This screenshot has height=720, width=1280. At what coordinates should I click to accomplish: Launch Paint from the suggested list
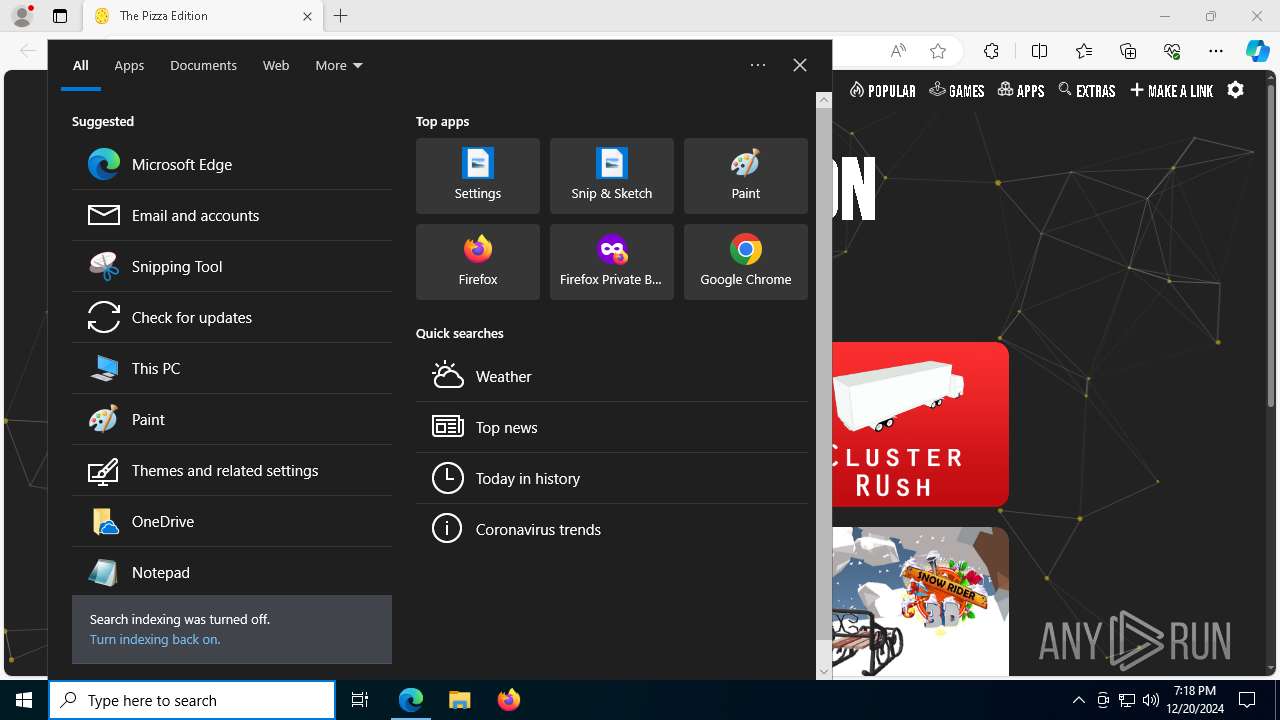coord(232,419)
